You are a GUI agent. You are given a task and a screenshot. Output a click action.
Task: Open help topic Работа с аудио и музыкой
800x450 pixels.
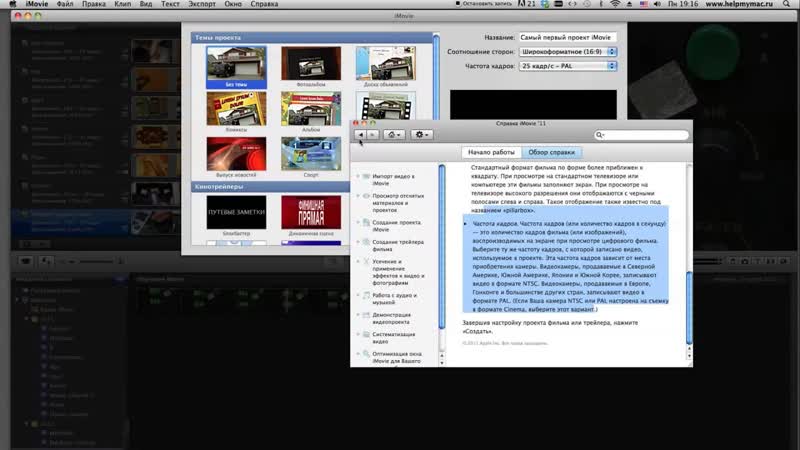pyautogui.click(x=394, y=298)
